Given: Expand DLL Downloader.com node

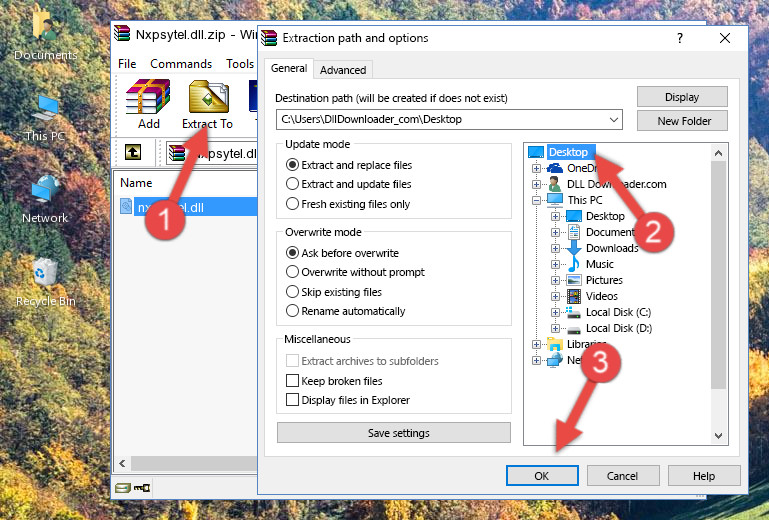Looking at the screenshot, I should click(x=536, y=184).
